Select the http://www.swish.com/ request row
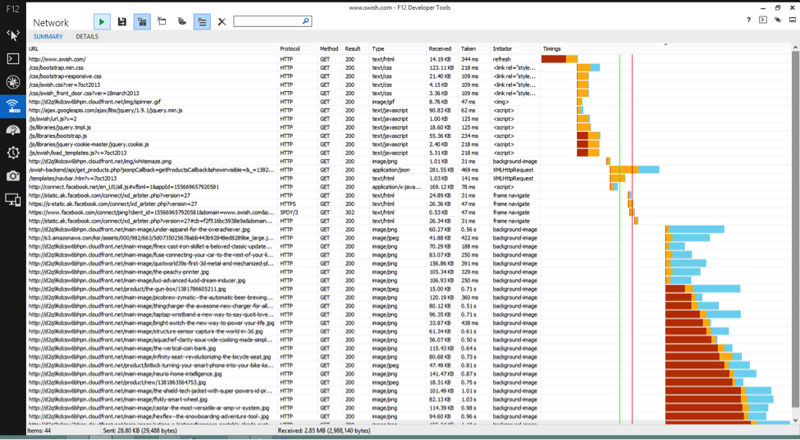The height and width of the screenshot is (440, 800). point(409,59)
